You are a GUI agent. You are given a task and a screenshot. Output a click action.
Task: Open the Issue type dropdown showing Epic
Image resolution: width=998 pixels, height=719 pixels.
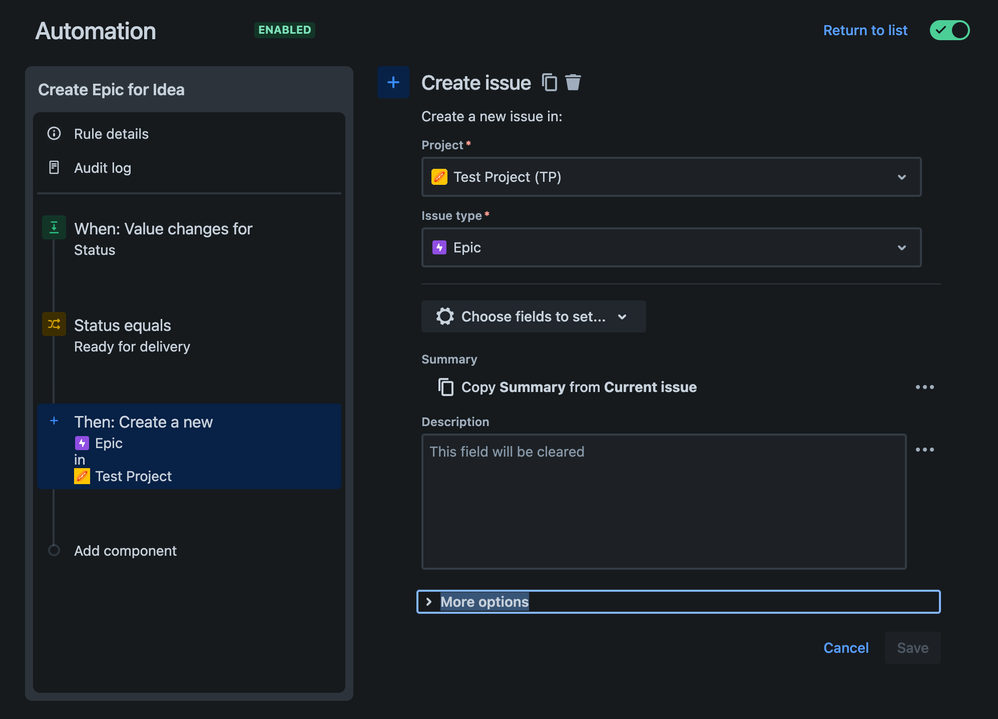[671, 248]
